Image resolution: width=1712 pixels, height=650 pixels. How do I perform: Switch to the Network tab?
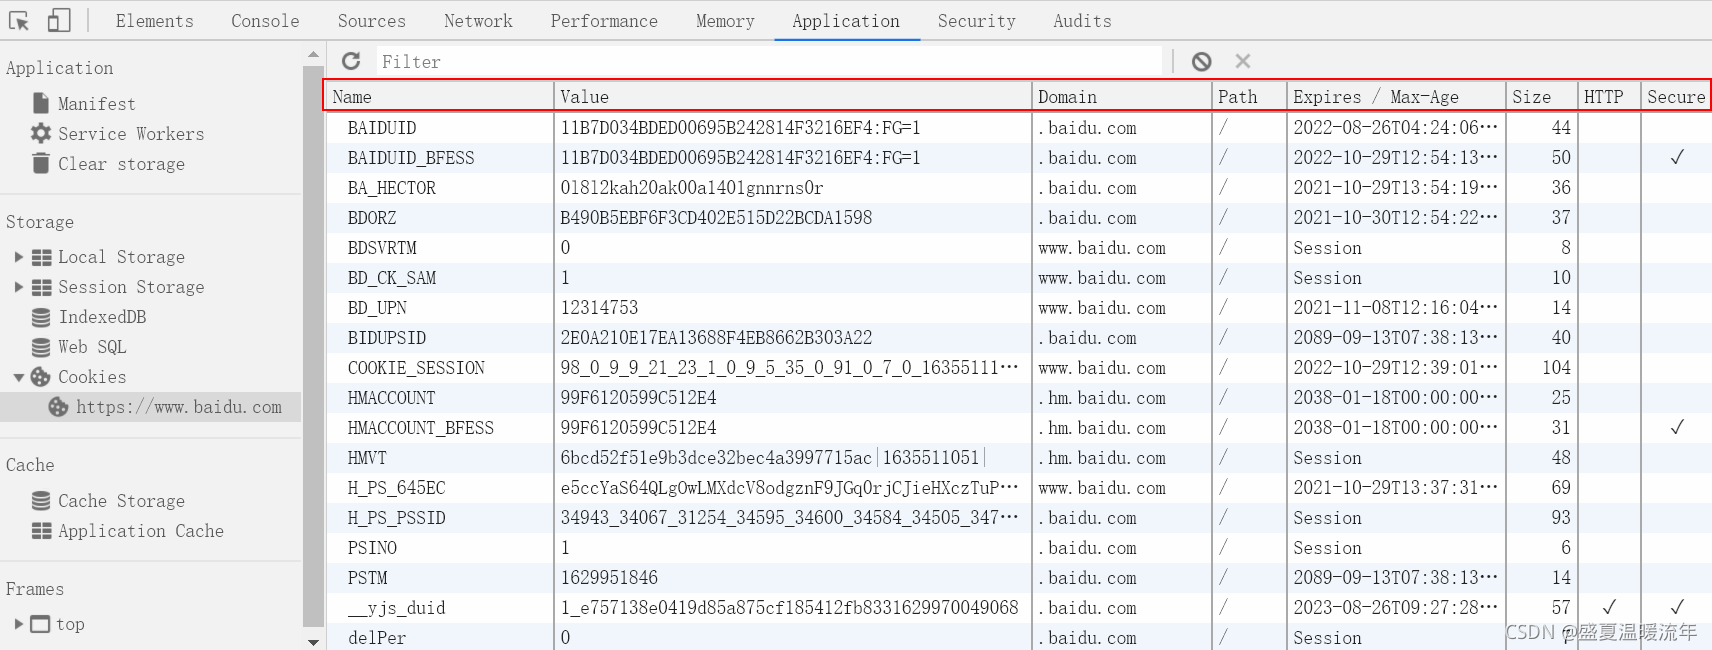(478, 20)
